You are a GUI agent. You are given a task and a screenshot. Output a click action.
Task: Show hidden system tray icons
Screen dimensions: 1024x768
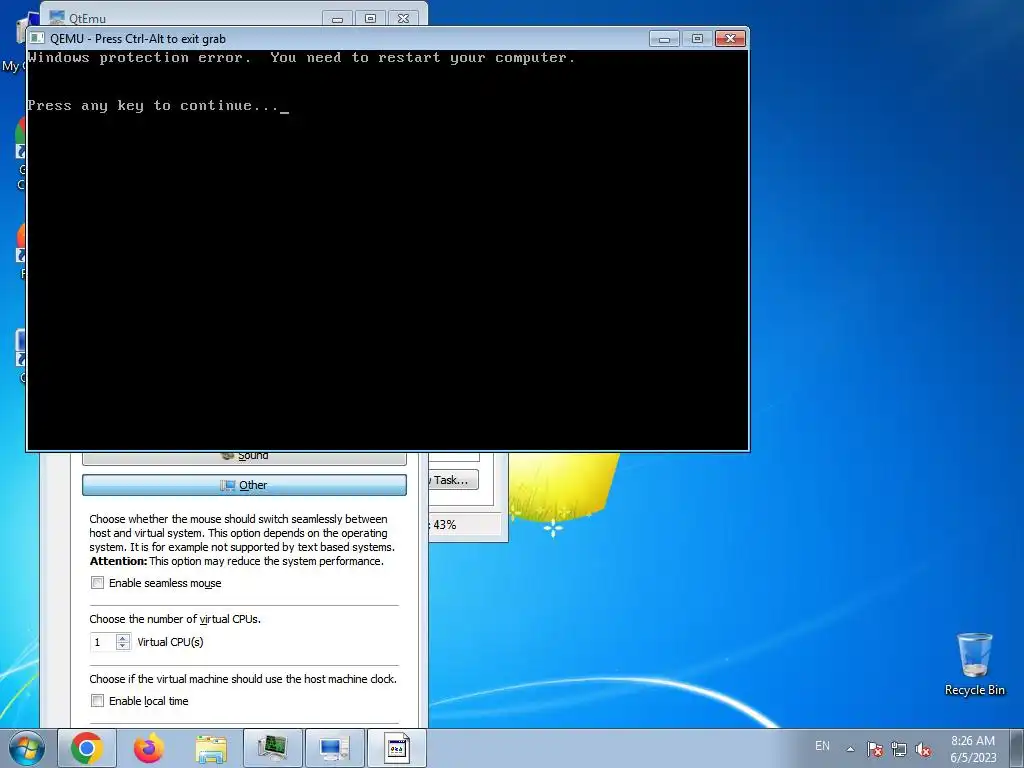point(850,749)
